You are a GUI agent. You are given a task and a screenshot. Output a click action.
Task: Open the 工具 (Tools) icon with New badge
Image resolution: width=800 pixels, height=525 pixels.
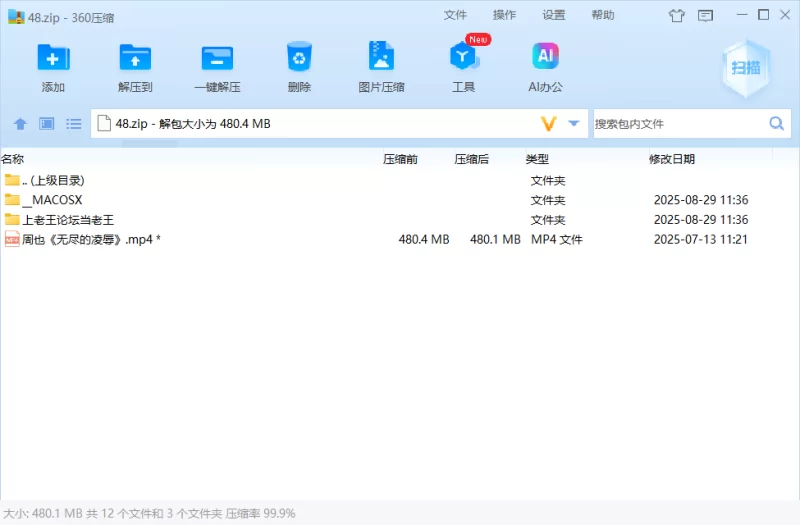point(464,56)
